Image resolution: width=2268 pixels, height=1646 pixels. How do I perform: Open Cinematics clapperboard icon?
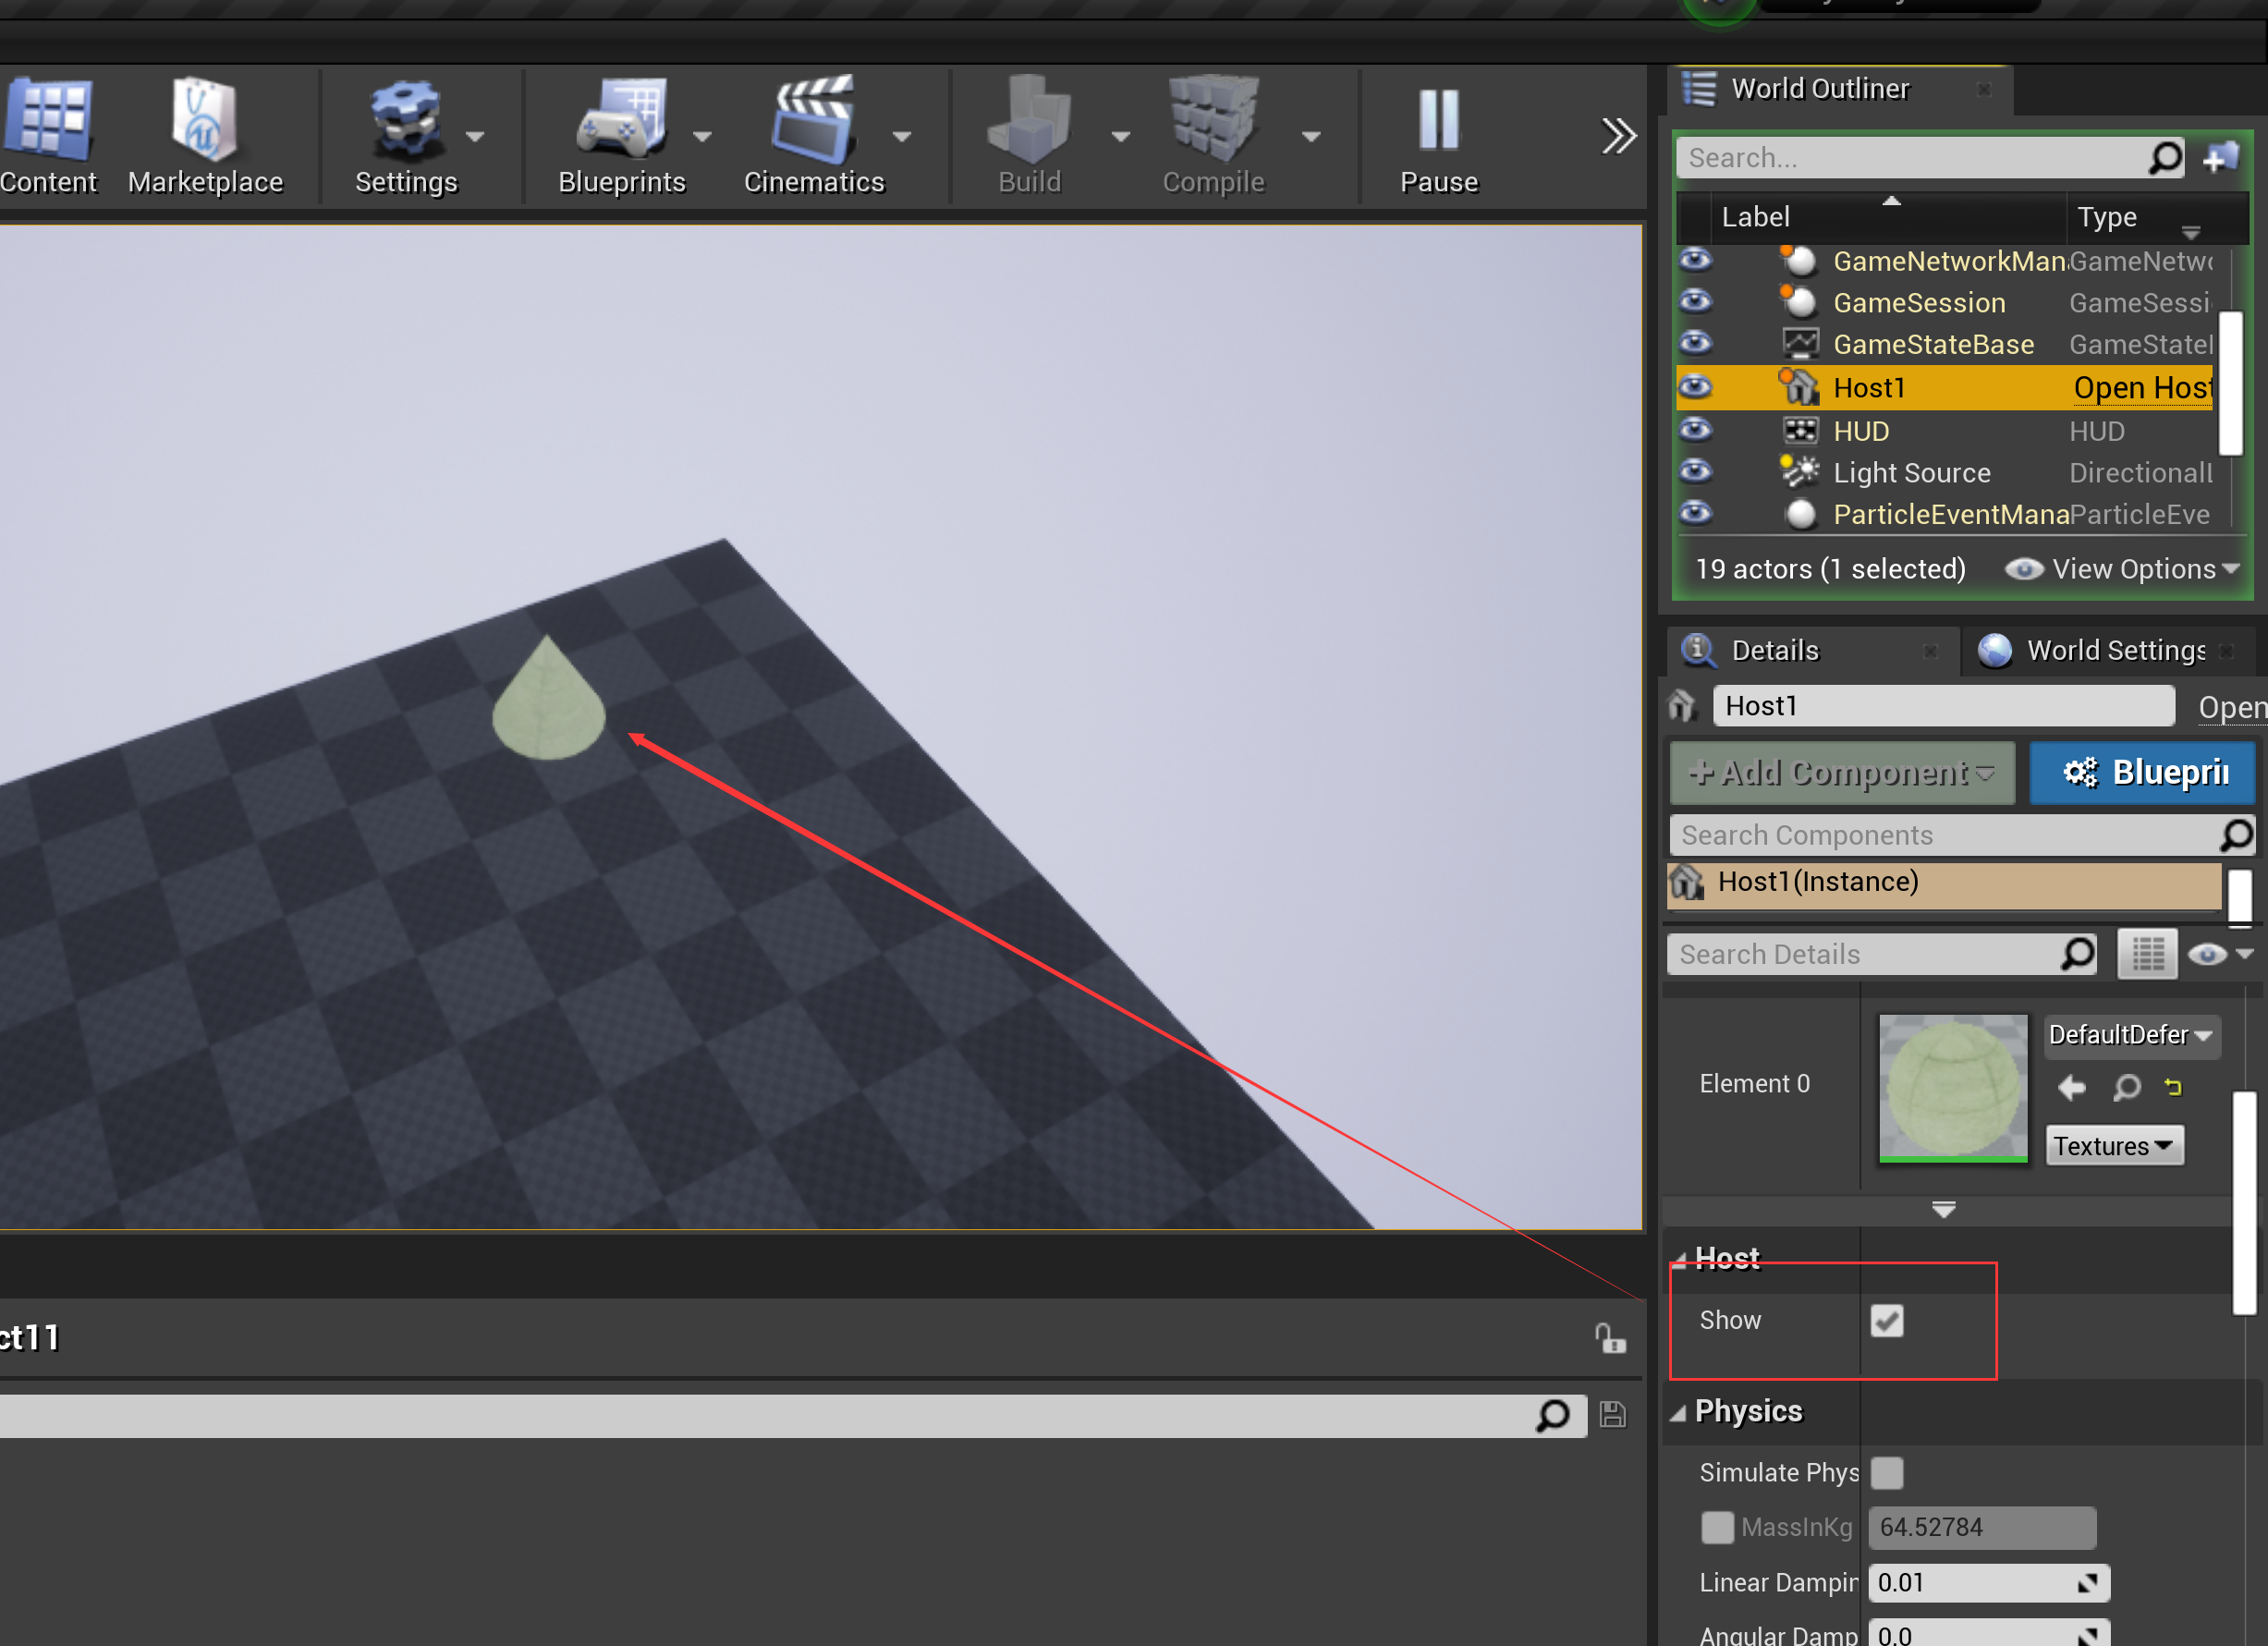tap(813, 122)
